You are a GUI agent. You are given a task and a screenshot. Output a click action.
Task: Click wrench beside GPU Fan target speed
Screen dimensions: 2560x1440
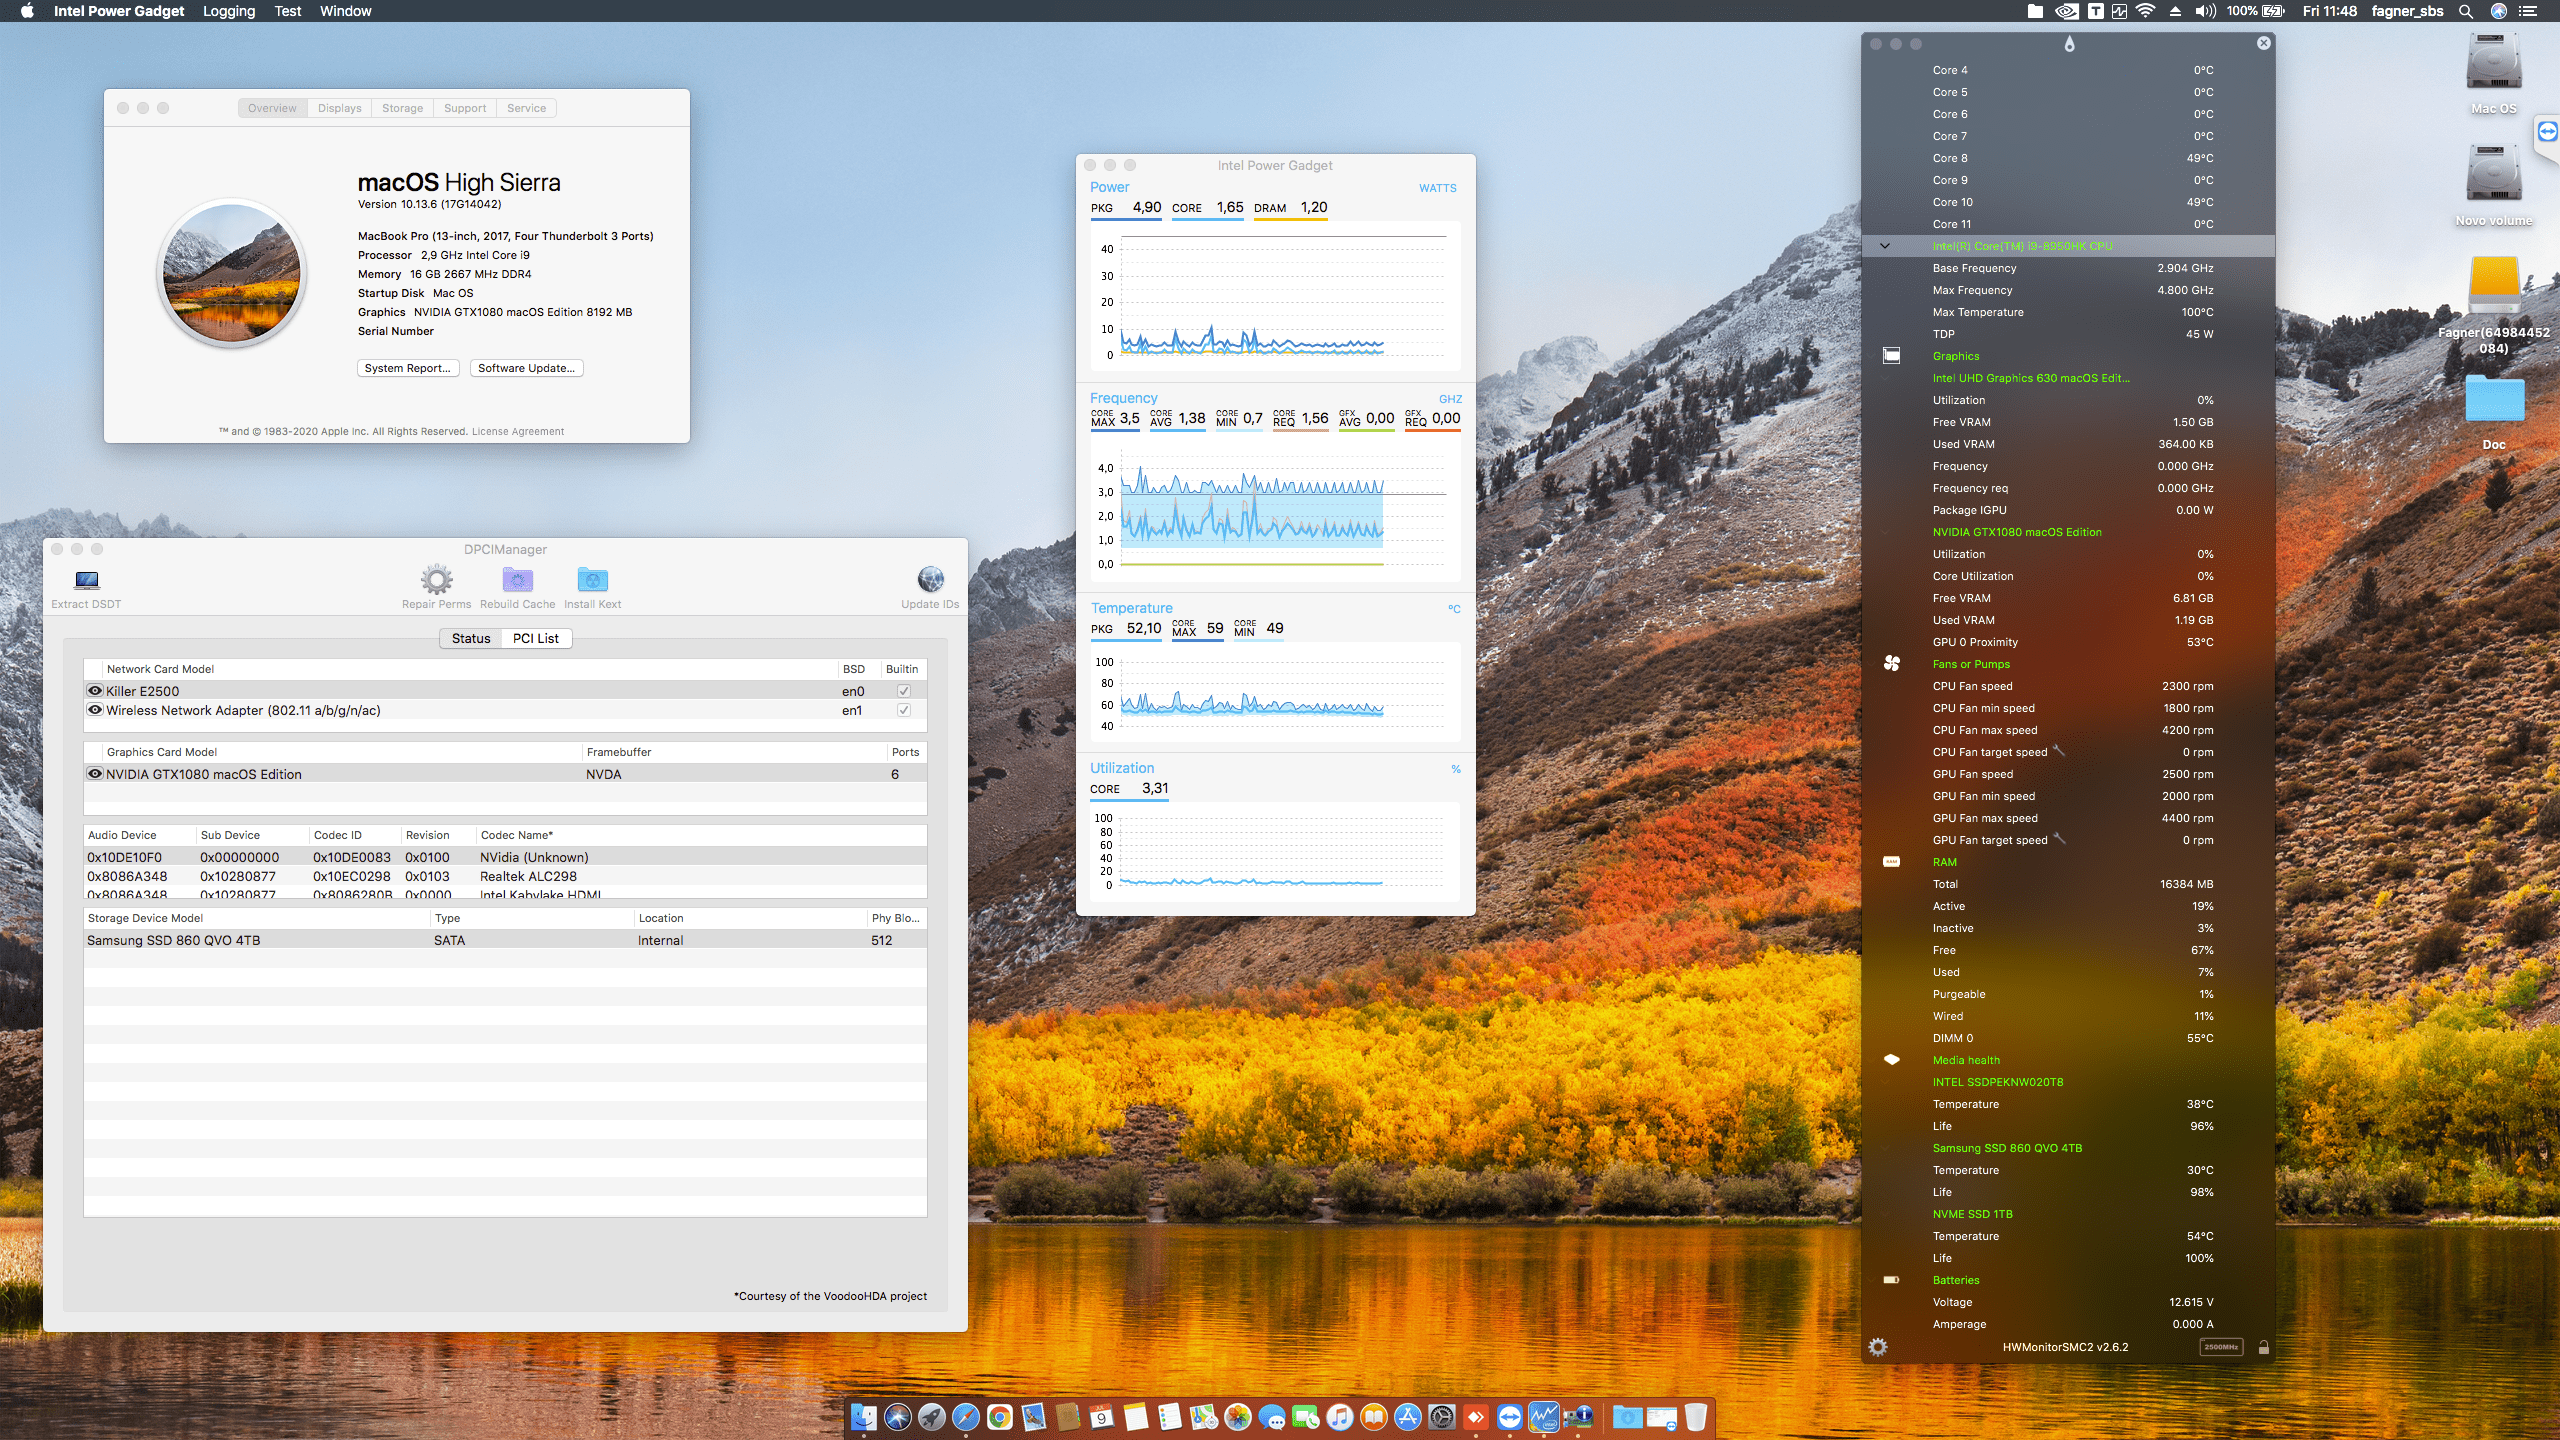click(2059, 838)
